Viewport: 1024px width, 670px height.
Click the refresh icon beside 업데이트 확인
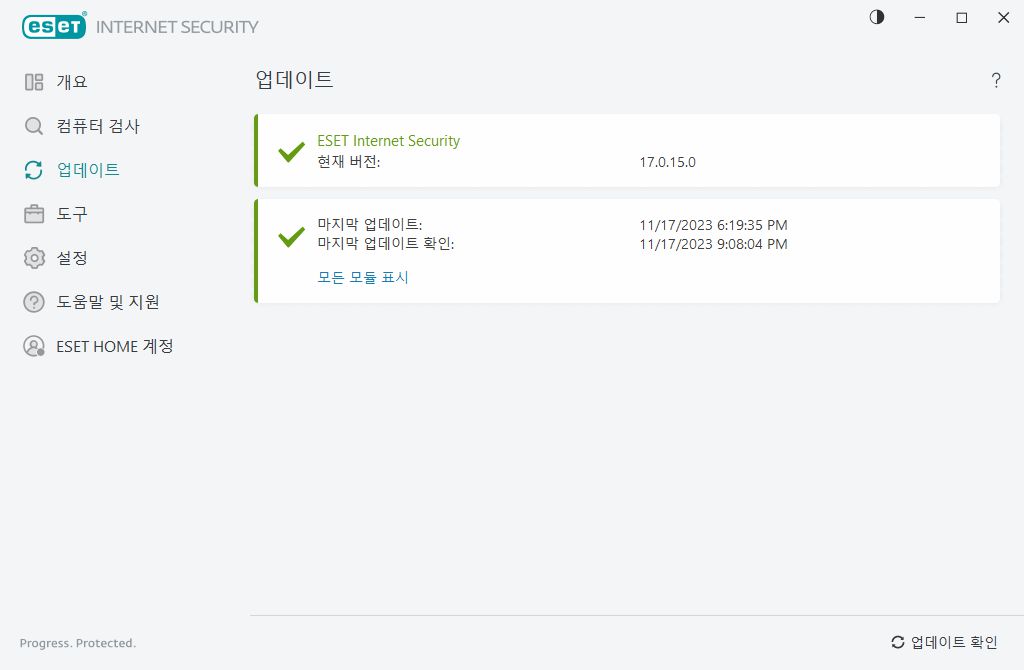[x=897, y=641]
